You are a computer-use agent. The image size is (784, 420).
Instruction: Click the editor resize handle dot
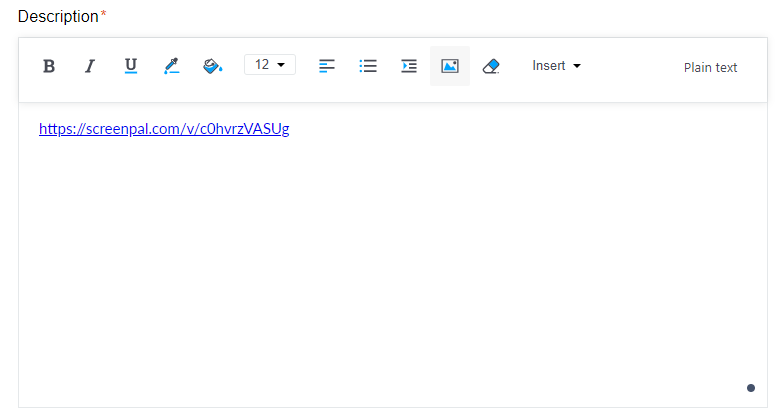(x=750, y=388)
